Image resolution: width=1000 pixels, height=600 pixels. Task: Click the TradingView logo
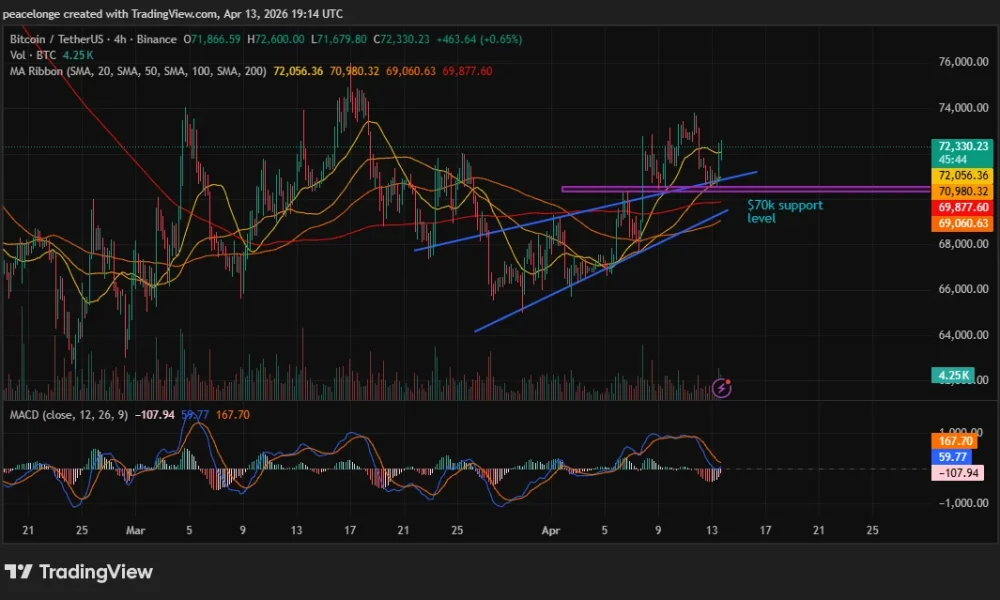point(80,573)
